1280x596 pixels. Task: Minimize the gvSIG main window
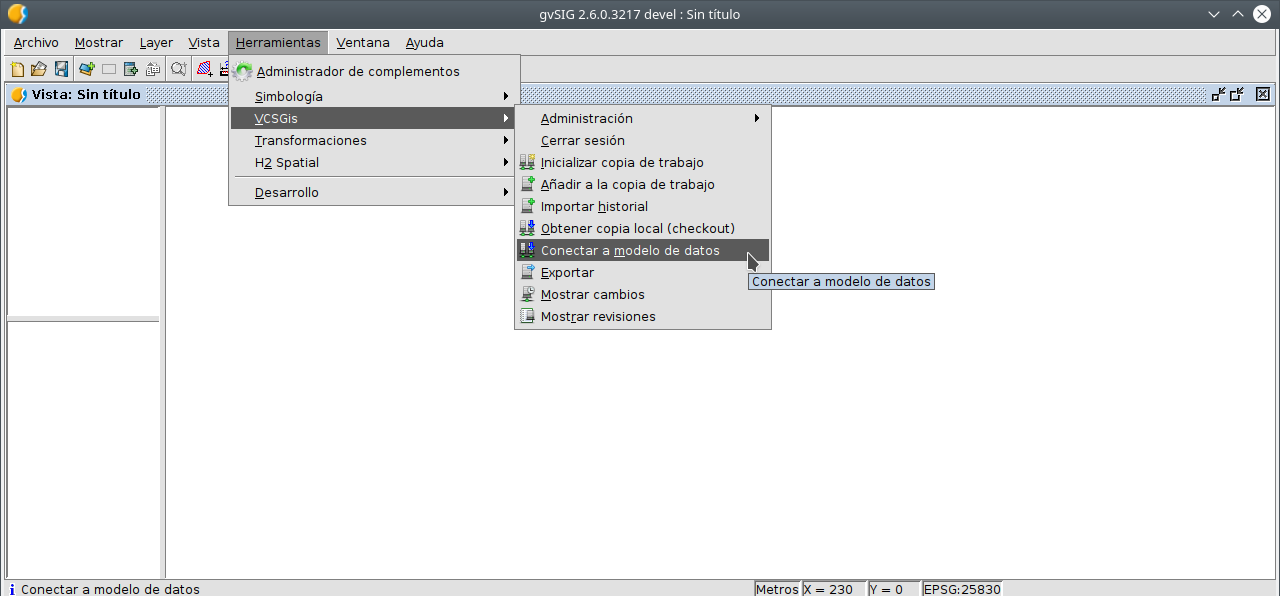tap(1214, 14)
